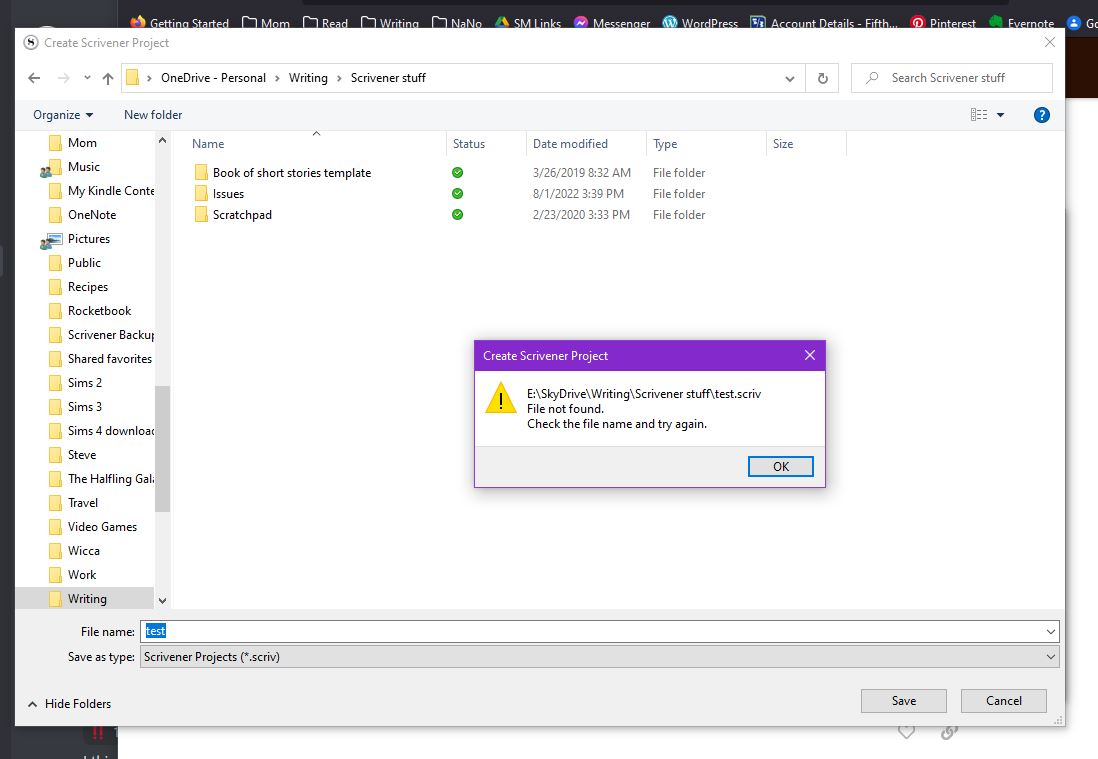Click the Back navigation arrow
The width and height of the screenshot is (1098, 759).
tap(34, 78)
